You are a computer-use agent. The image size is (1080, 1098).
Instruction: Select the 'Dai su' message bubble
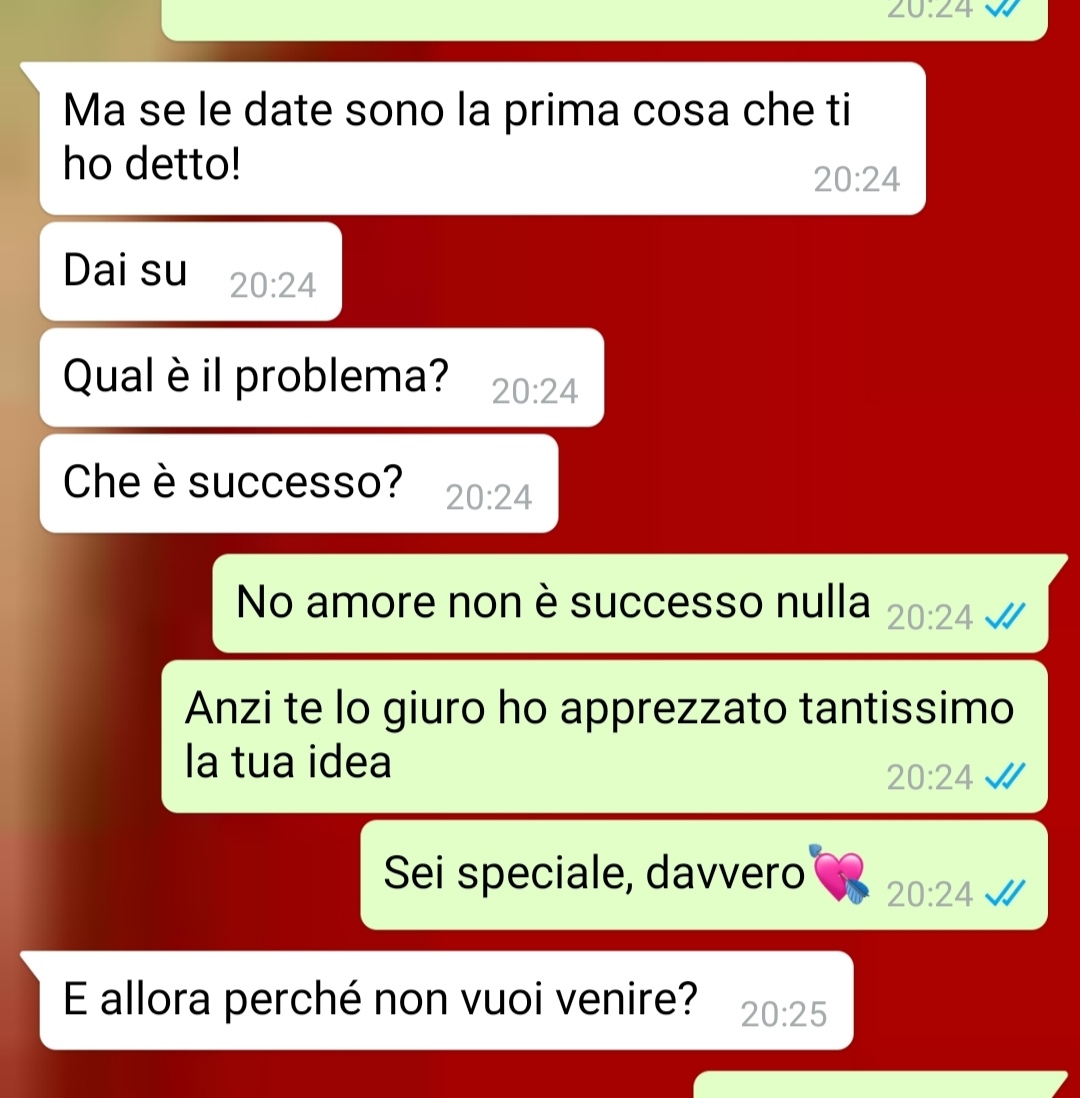[x=191, y=271]
